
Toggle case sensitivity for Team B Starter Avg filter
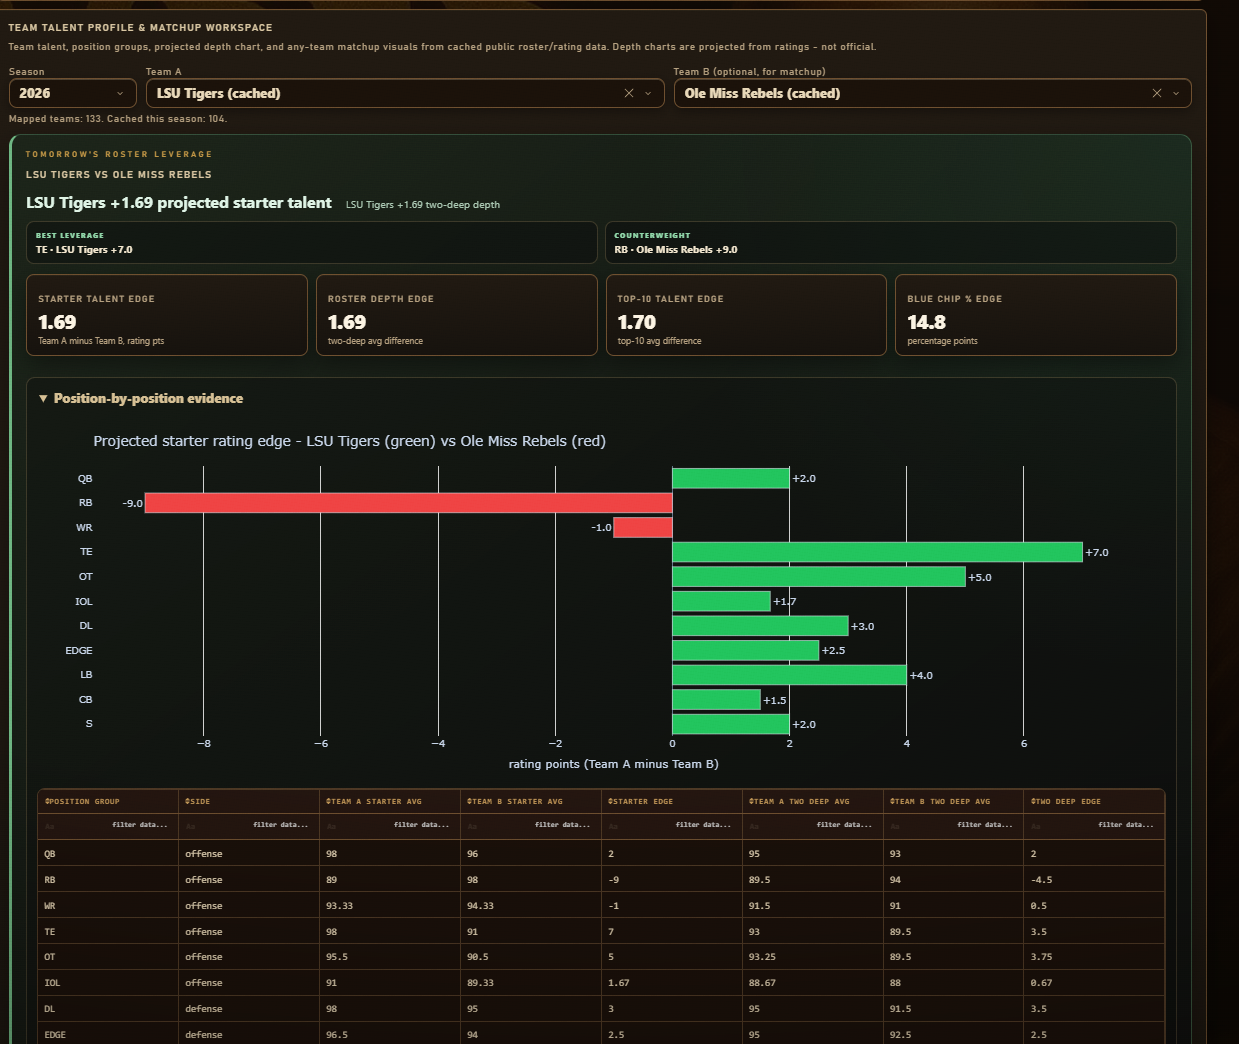tap(473, 826)
